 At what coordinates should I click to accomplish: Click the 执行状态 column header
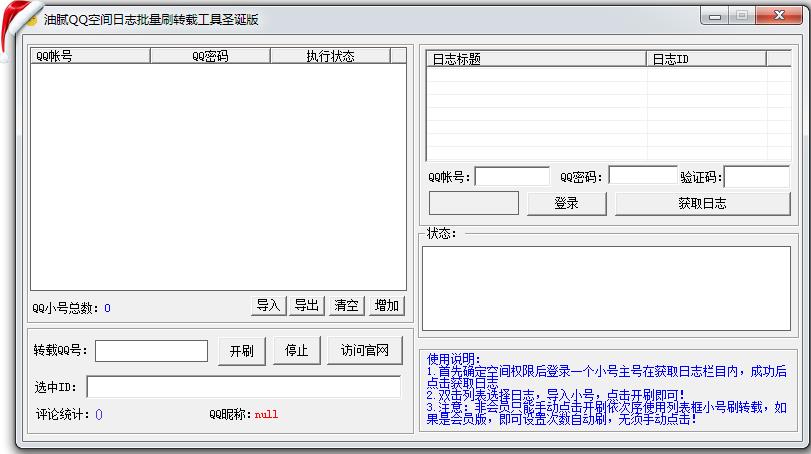click(x=330, y=56)
